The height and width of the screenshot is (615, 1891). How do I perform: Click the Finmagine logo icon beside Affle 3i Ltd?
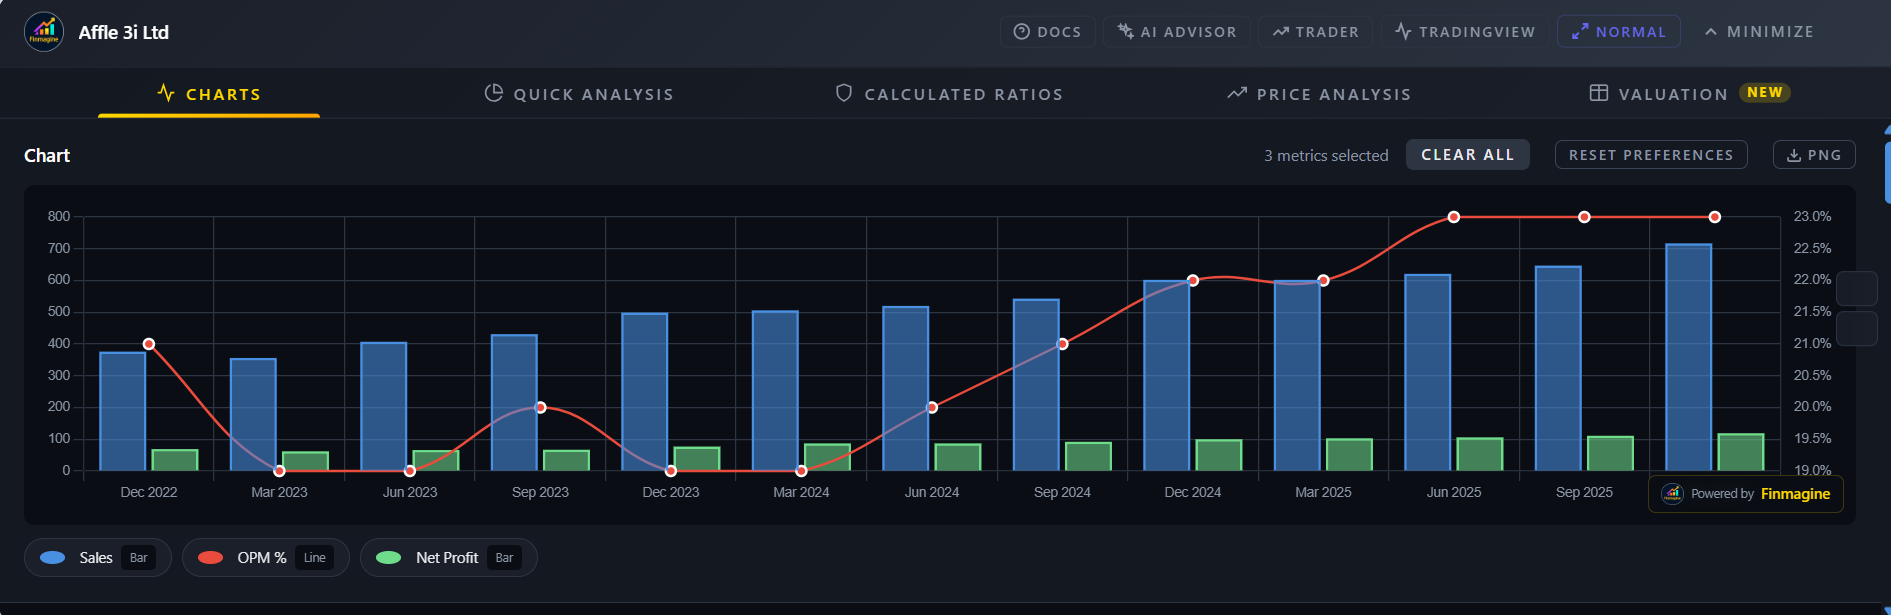[44, 32]
